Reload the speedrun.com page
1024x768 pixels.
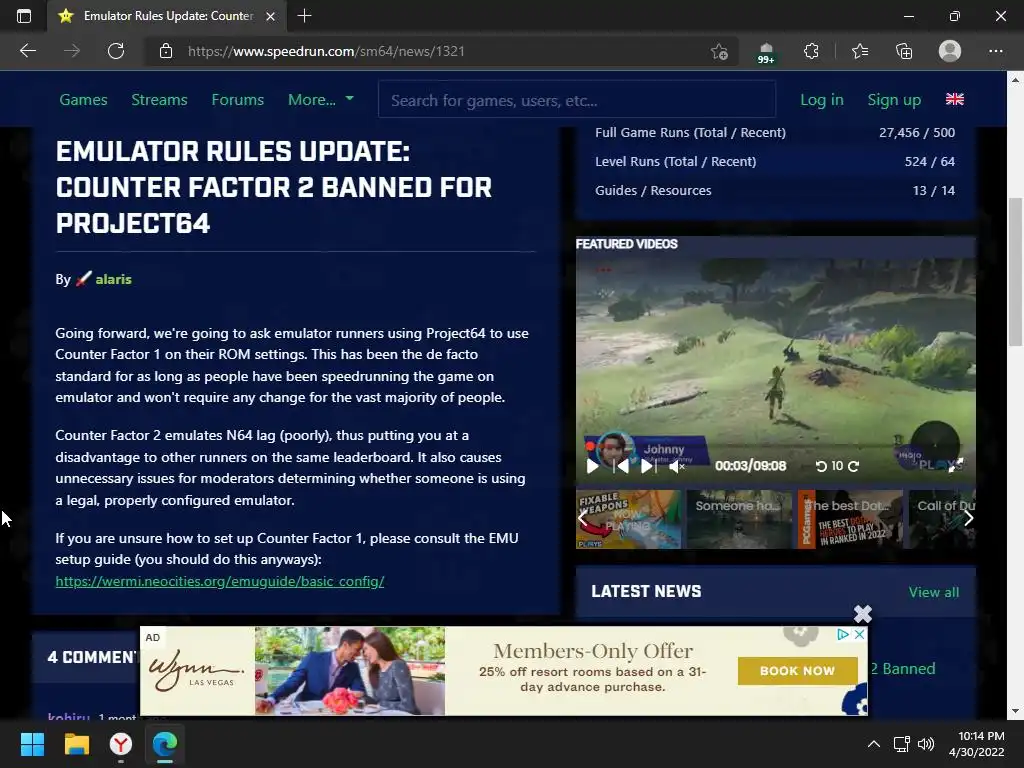[116, 51]
